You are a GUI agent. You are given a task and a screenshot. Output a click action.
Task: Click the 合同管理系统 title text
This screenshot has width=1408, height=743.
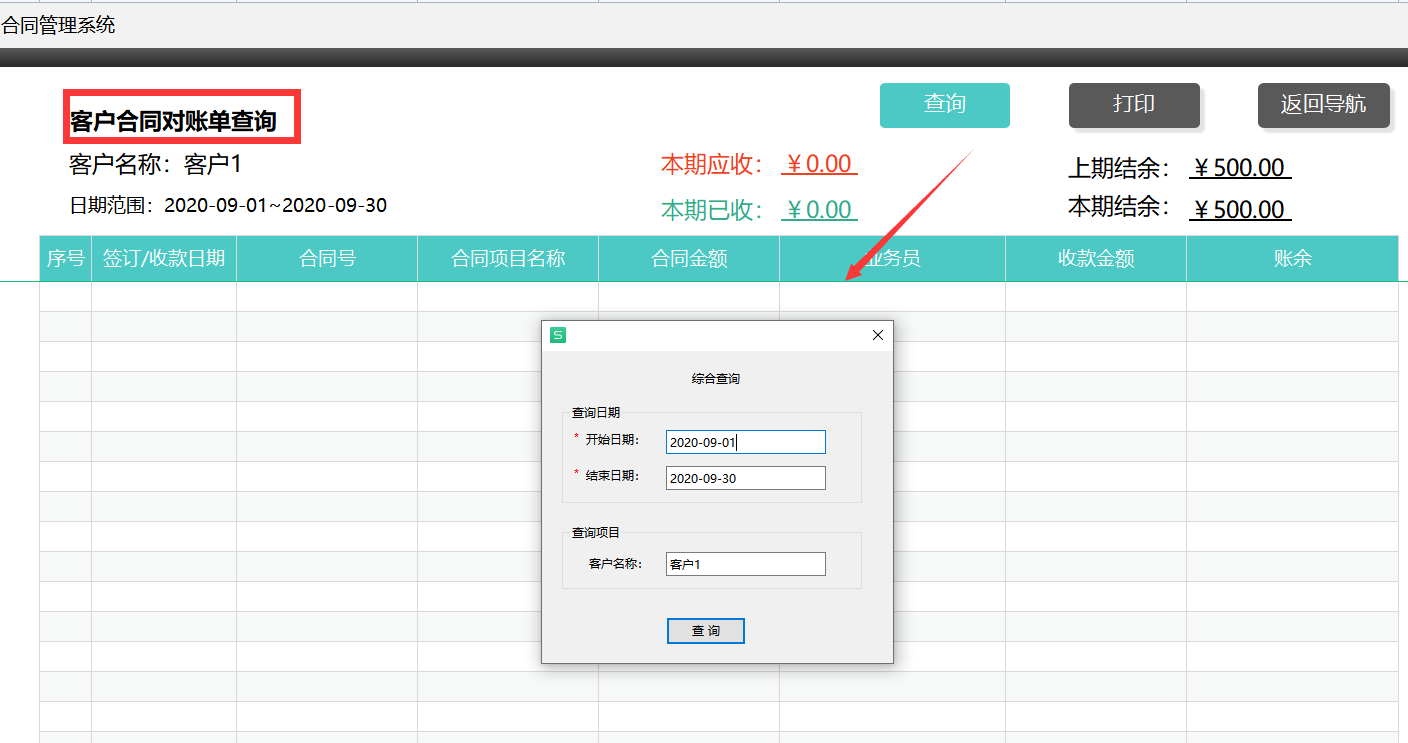[57, 24]
